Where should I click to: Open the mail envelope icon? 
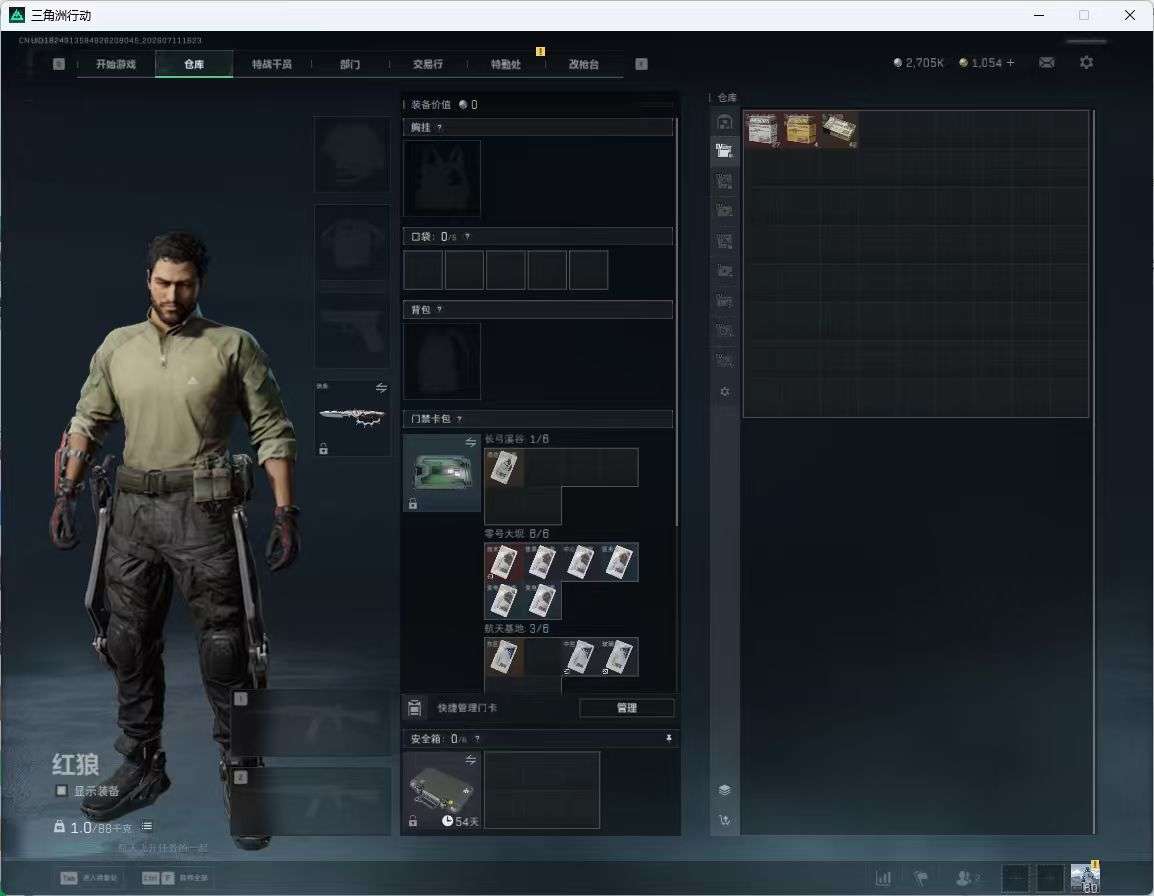[1047, 63]
